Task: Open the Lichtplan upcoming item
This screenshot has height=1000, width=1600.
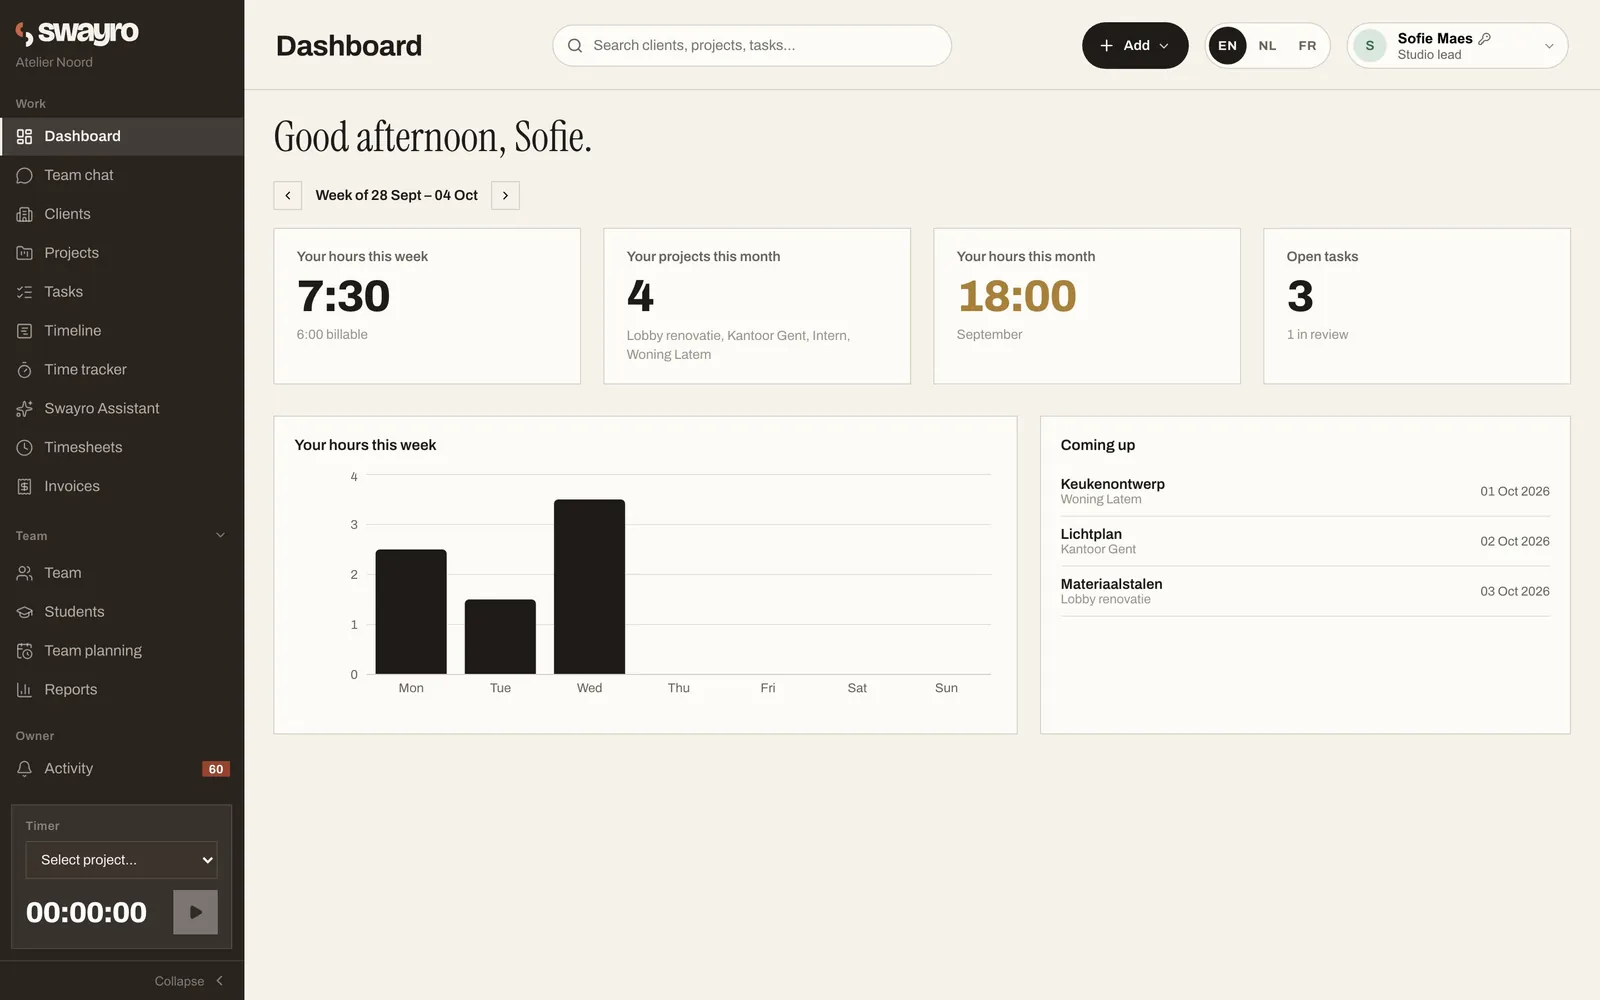Action: tap(1305, 541)
